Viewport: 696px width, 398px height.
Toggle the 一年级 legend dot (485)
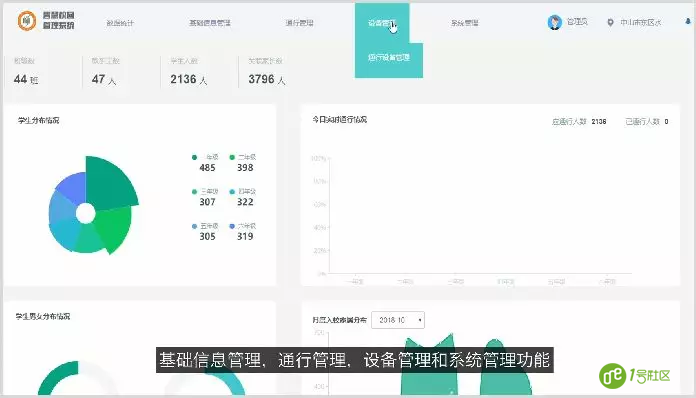tap(194, 157)
